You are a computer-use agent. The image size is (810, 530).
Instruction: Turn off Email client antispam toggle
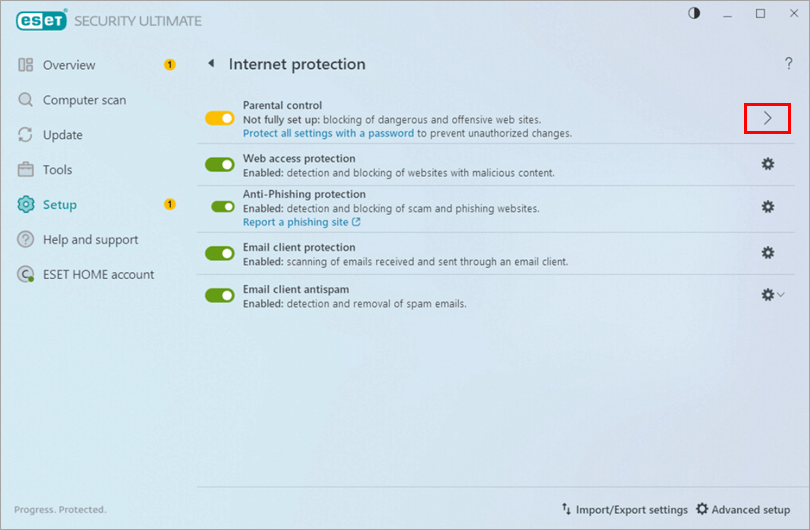point(219,295)
